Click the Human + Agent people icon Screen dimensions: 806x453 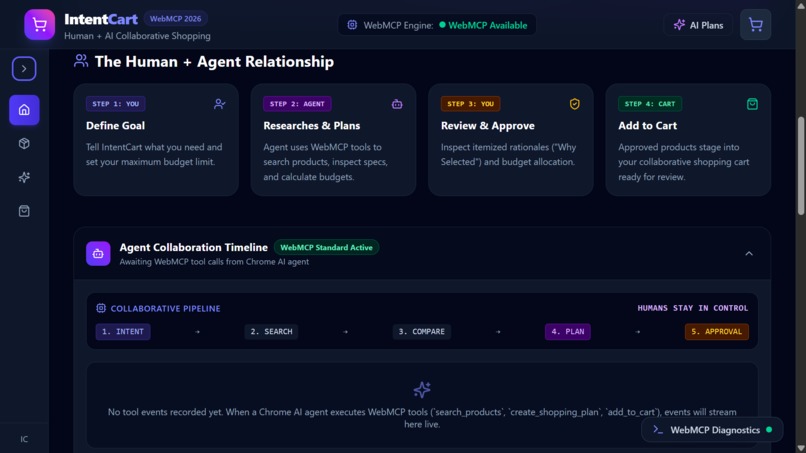[x=81, y=61]
